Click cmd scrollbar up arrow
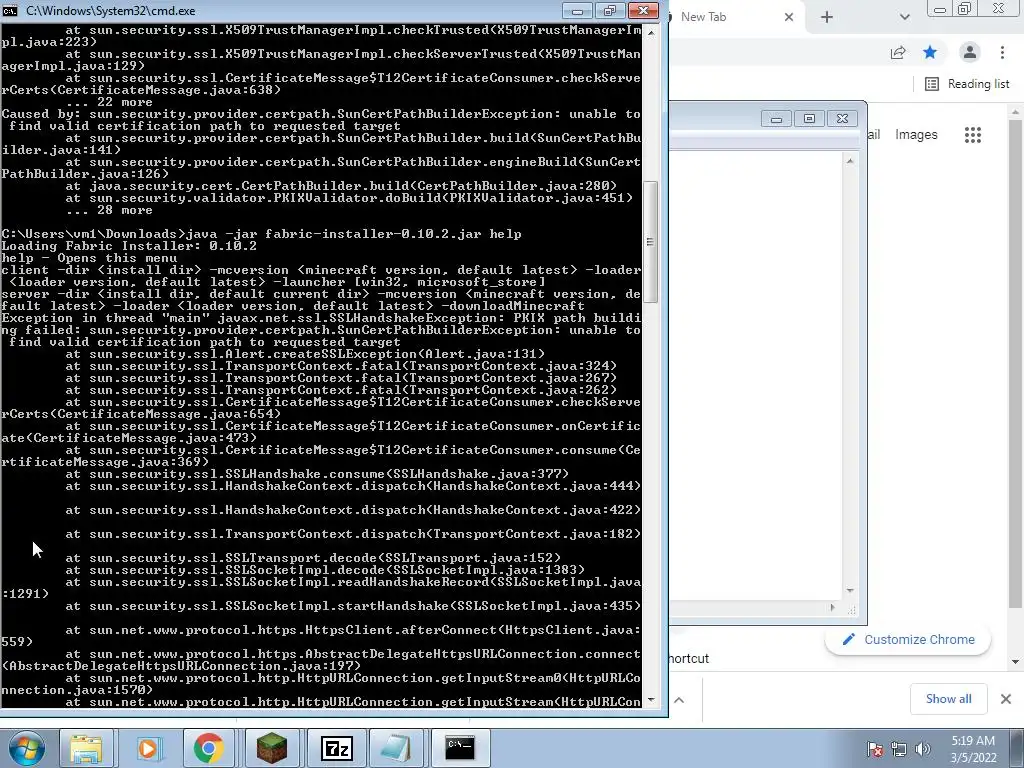The height and width of the screenshot is (768, 1024). [x=650, y=32]
